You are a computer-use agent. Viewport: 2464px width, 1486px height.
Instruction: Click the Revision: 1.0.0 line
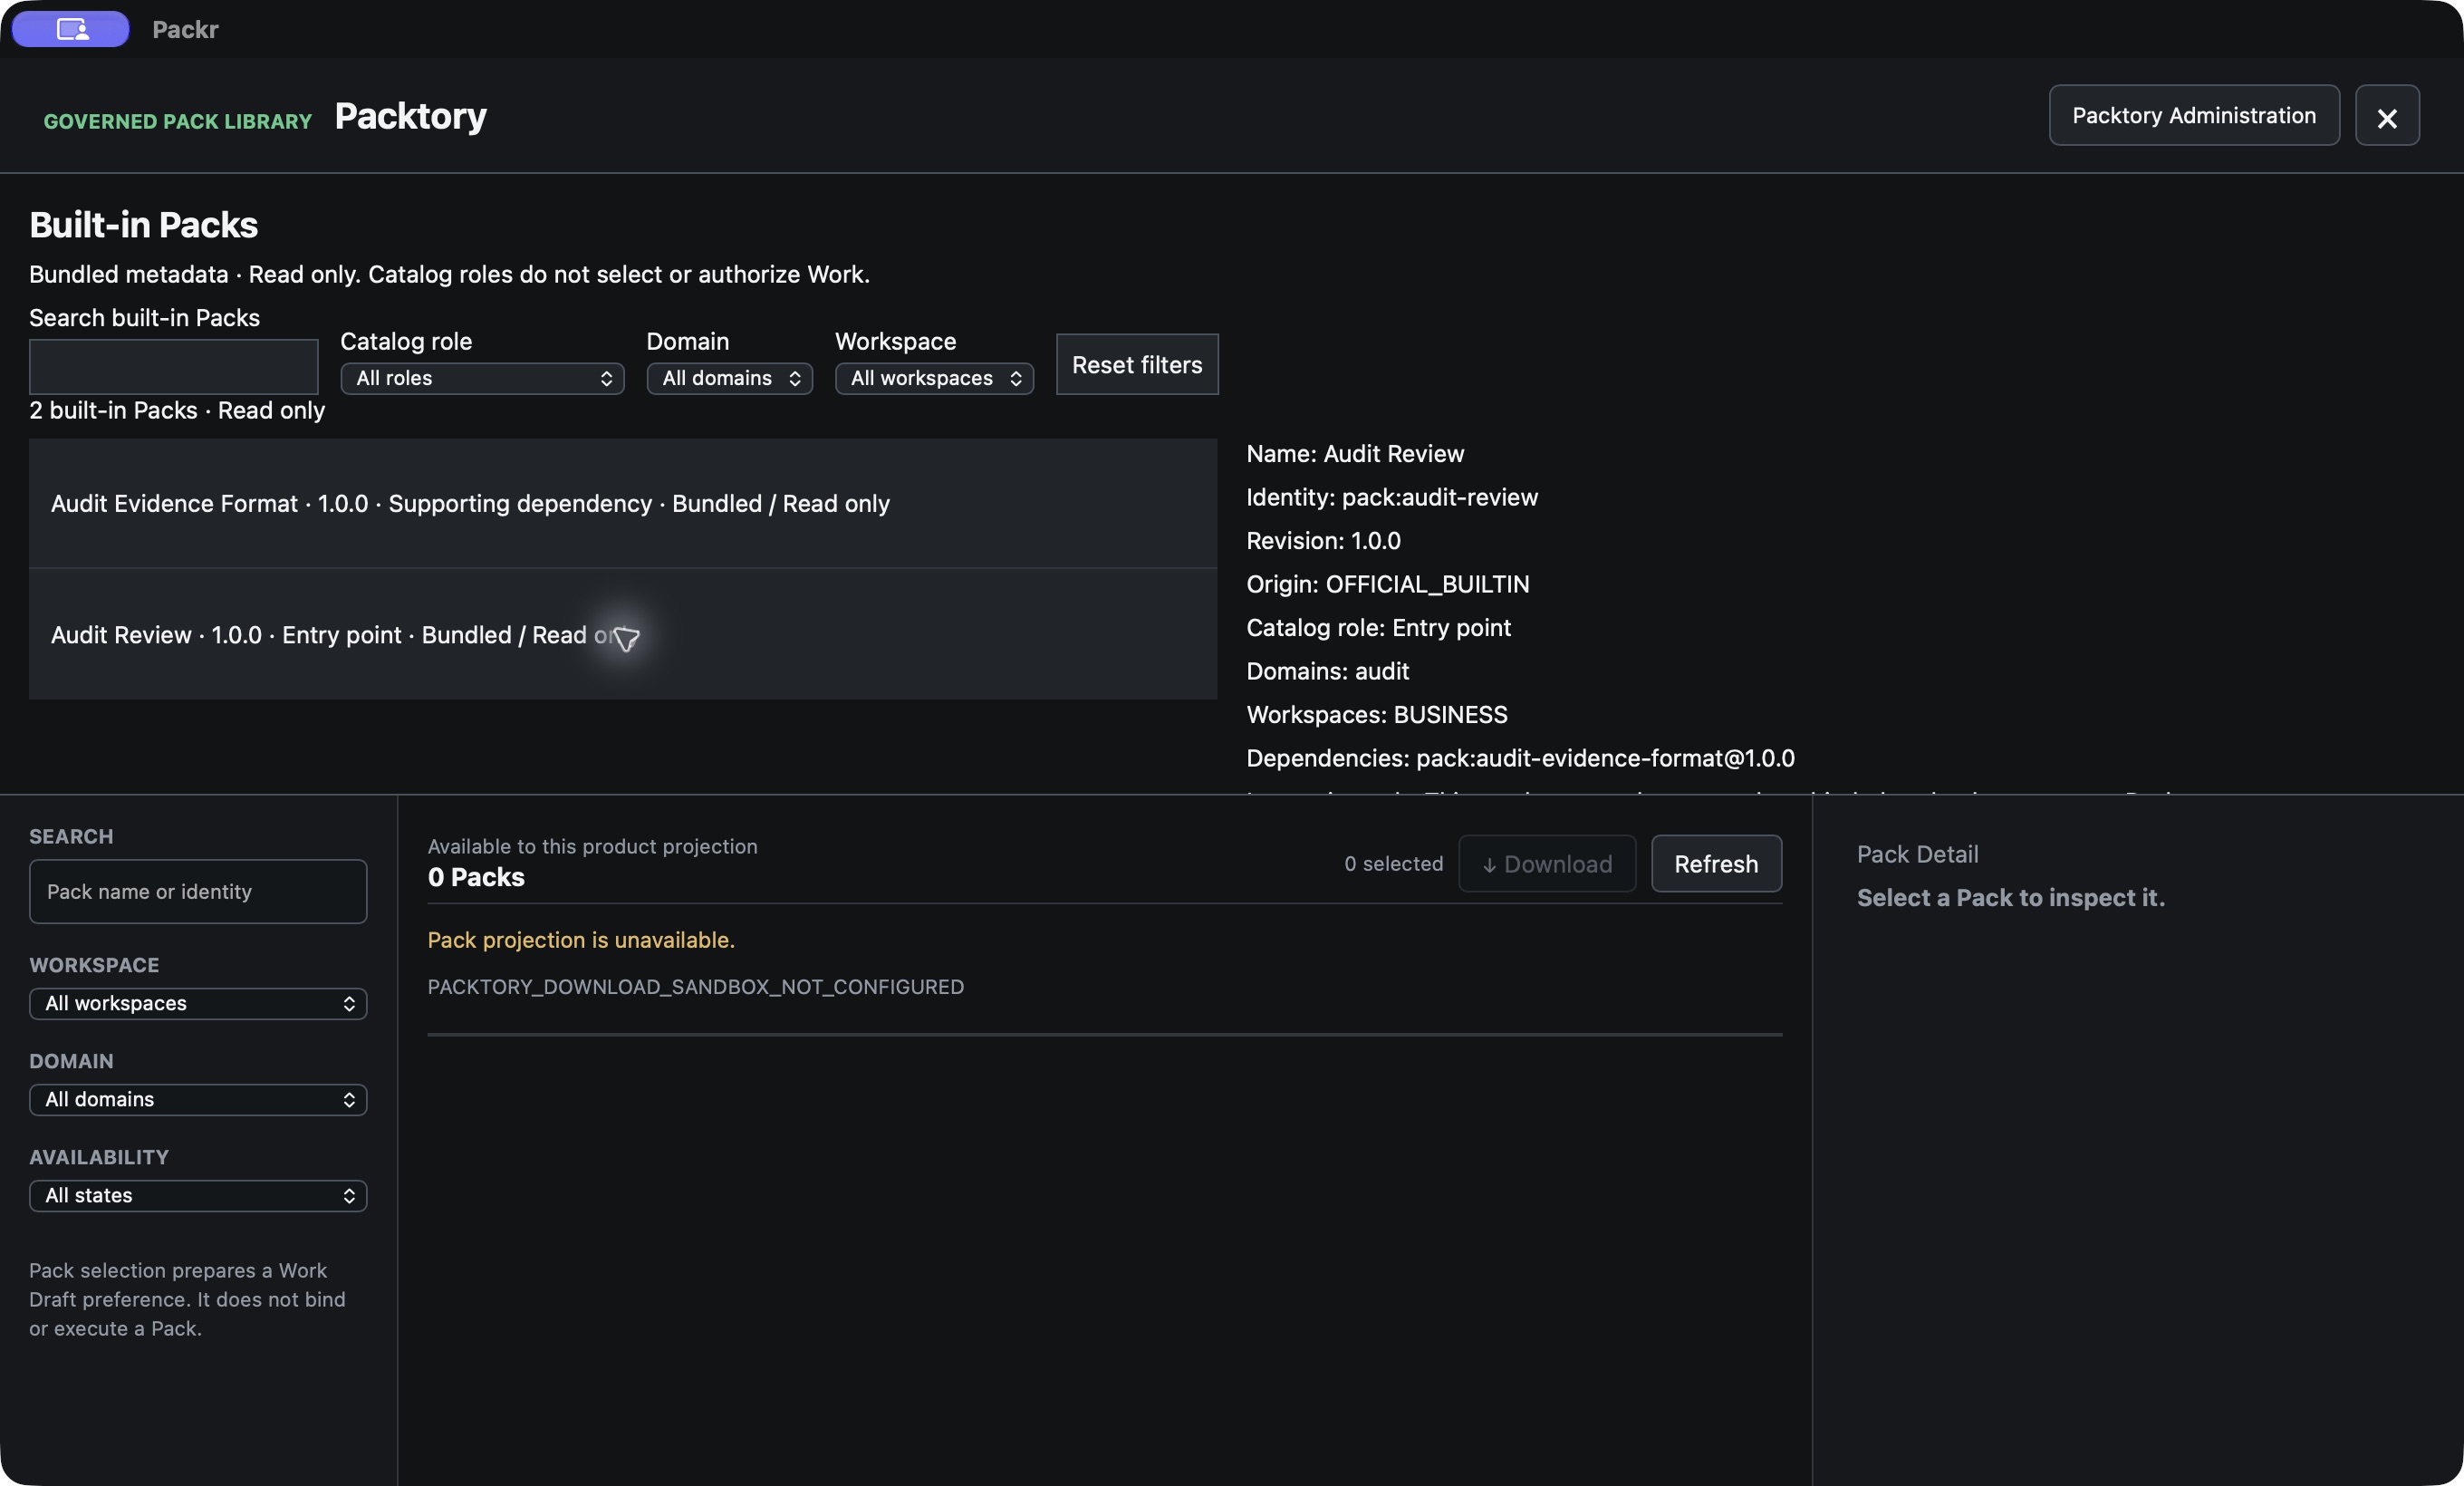[x=1323, y=541]
